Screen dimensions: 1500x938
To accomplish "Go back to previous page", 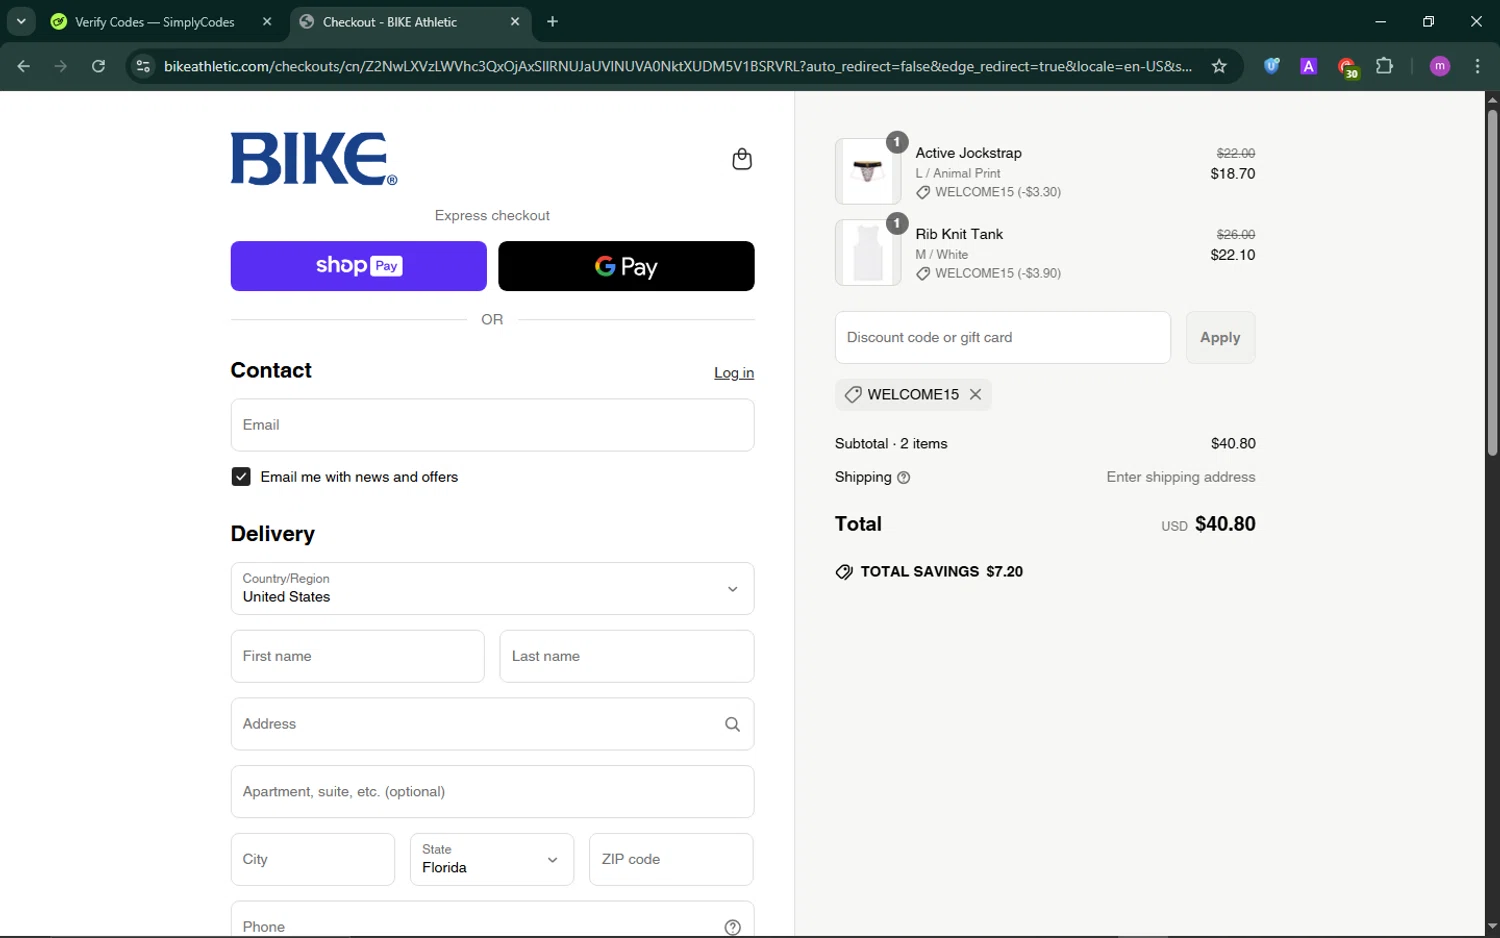I will (24, 66).
